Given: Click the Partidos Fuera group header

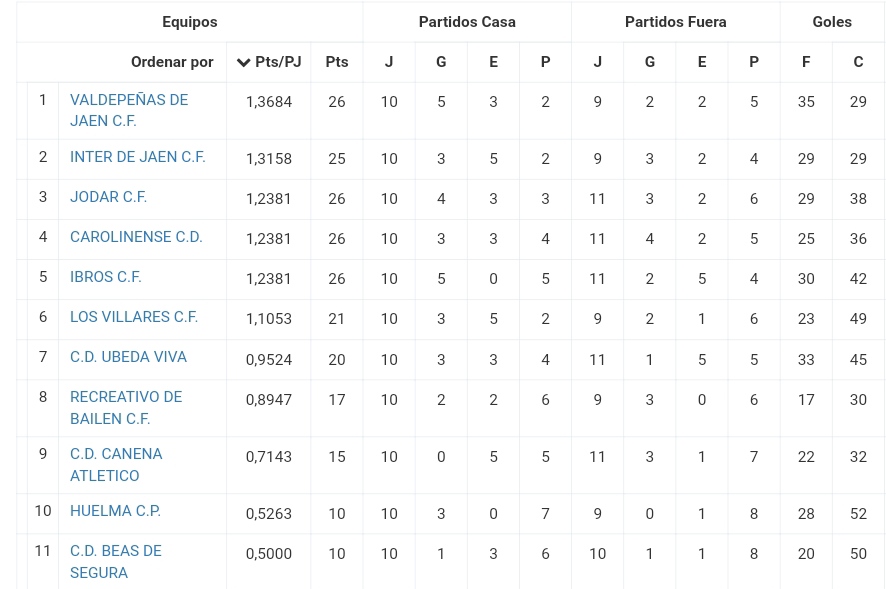Looking at the screenshot, I should 676,22.
